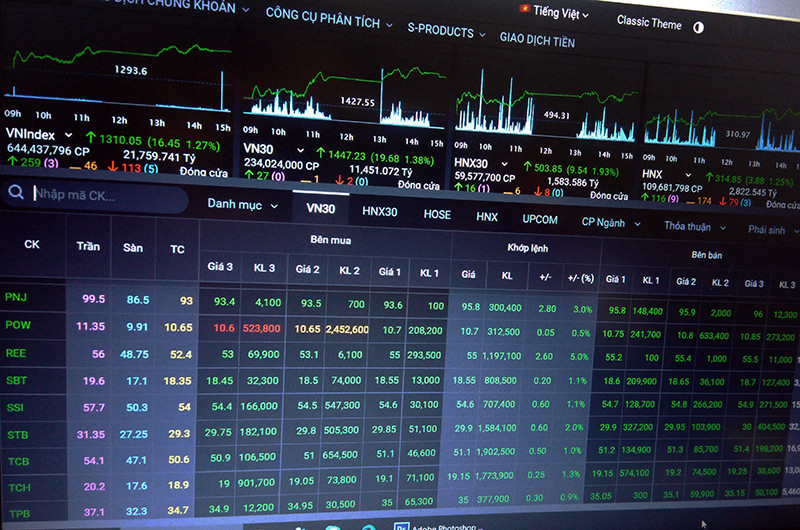The width and height of the screenshot is (800, 530).
Task: Click the Giao dịch tiền link
Action: pyautogui.click(x=537, y=38)
